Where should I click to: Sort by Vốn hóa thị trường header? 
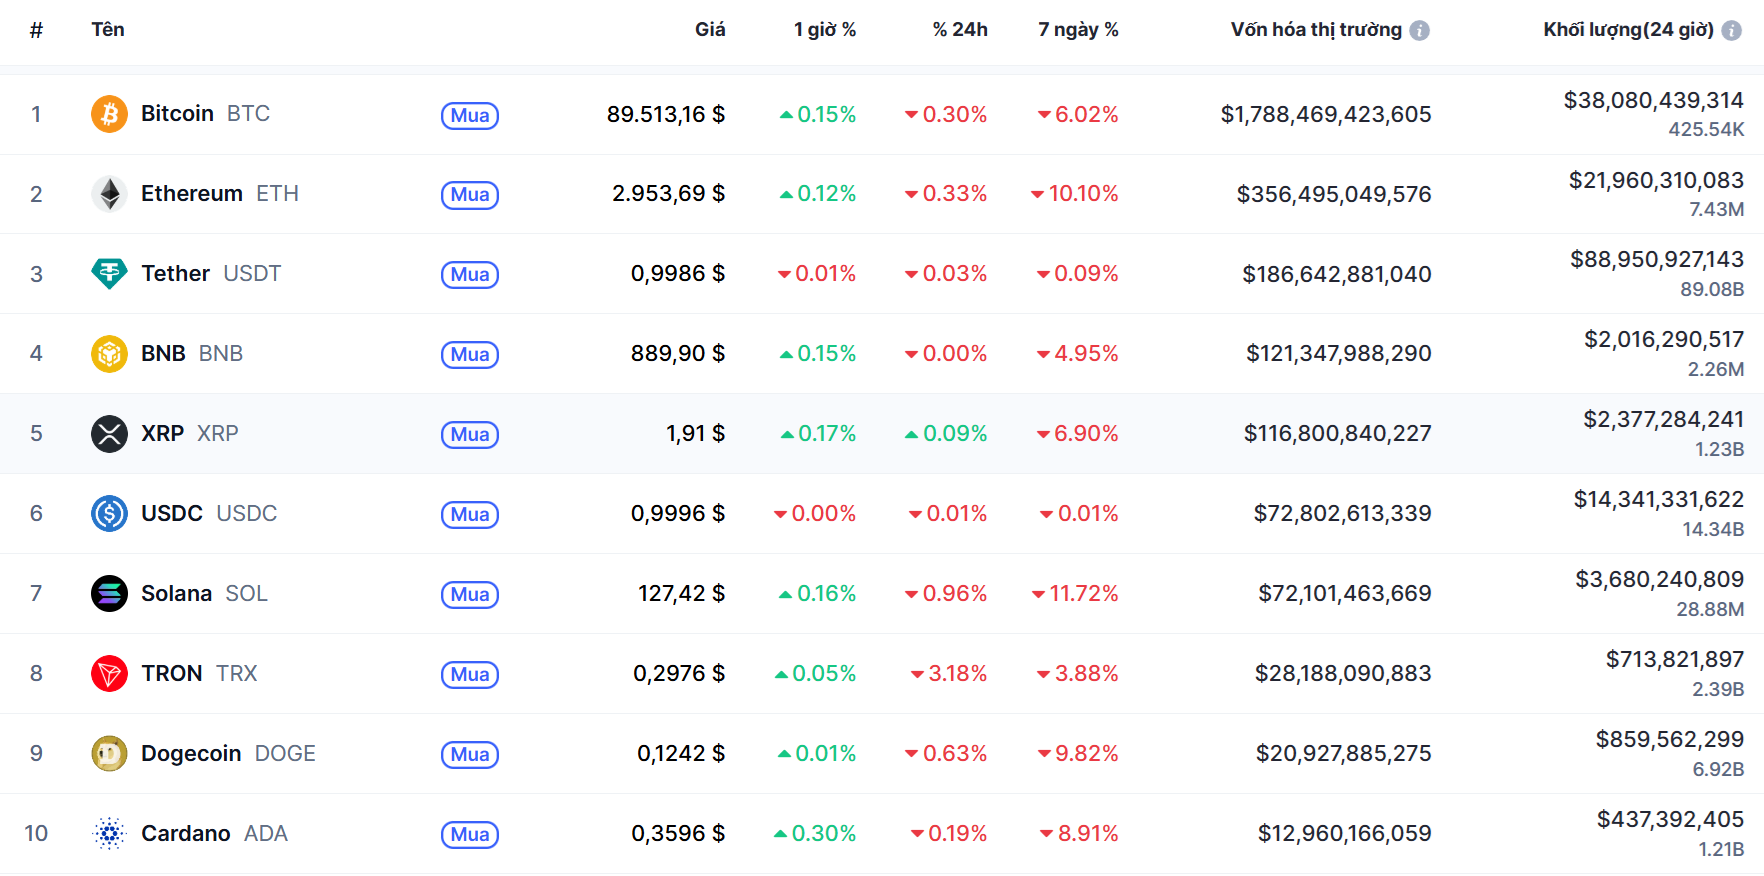(1316, 29)
